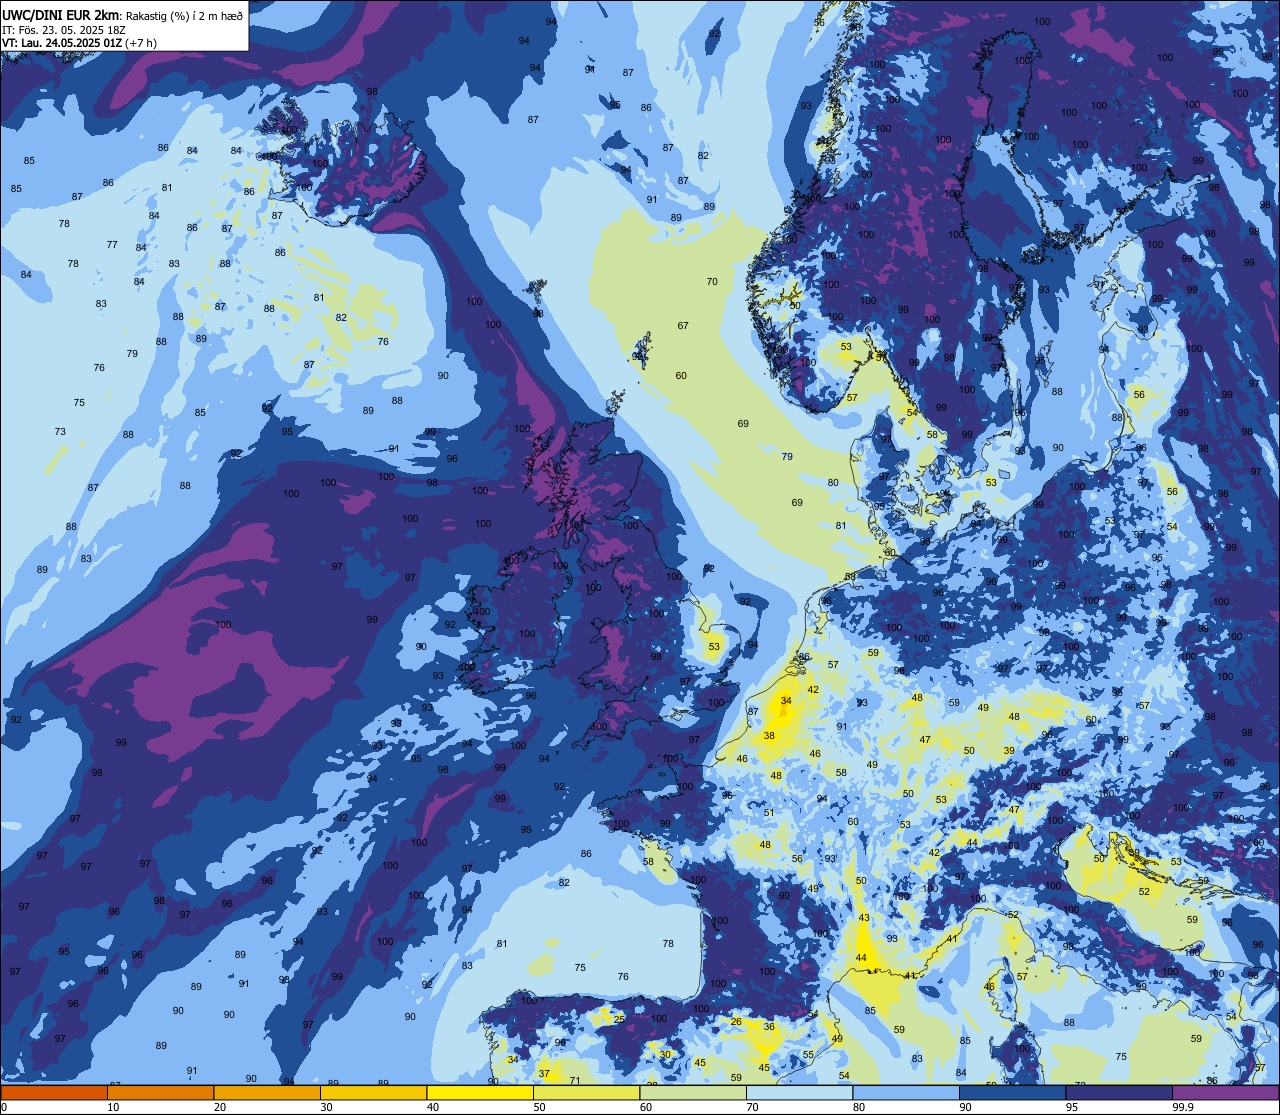The width and height of the screenshot is (1280, 1115).
Task: Click the legend tick label '70'
Action: (x=752, y=1107)
